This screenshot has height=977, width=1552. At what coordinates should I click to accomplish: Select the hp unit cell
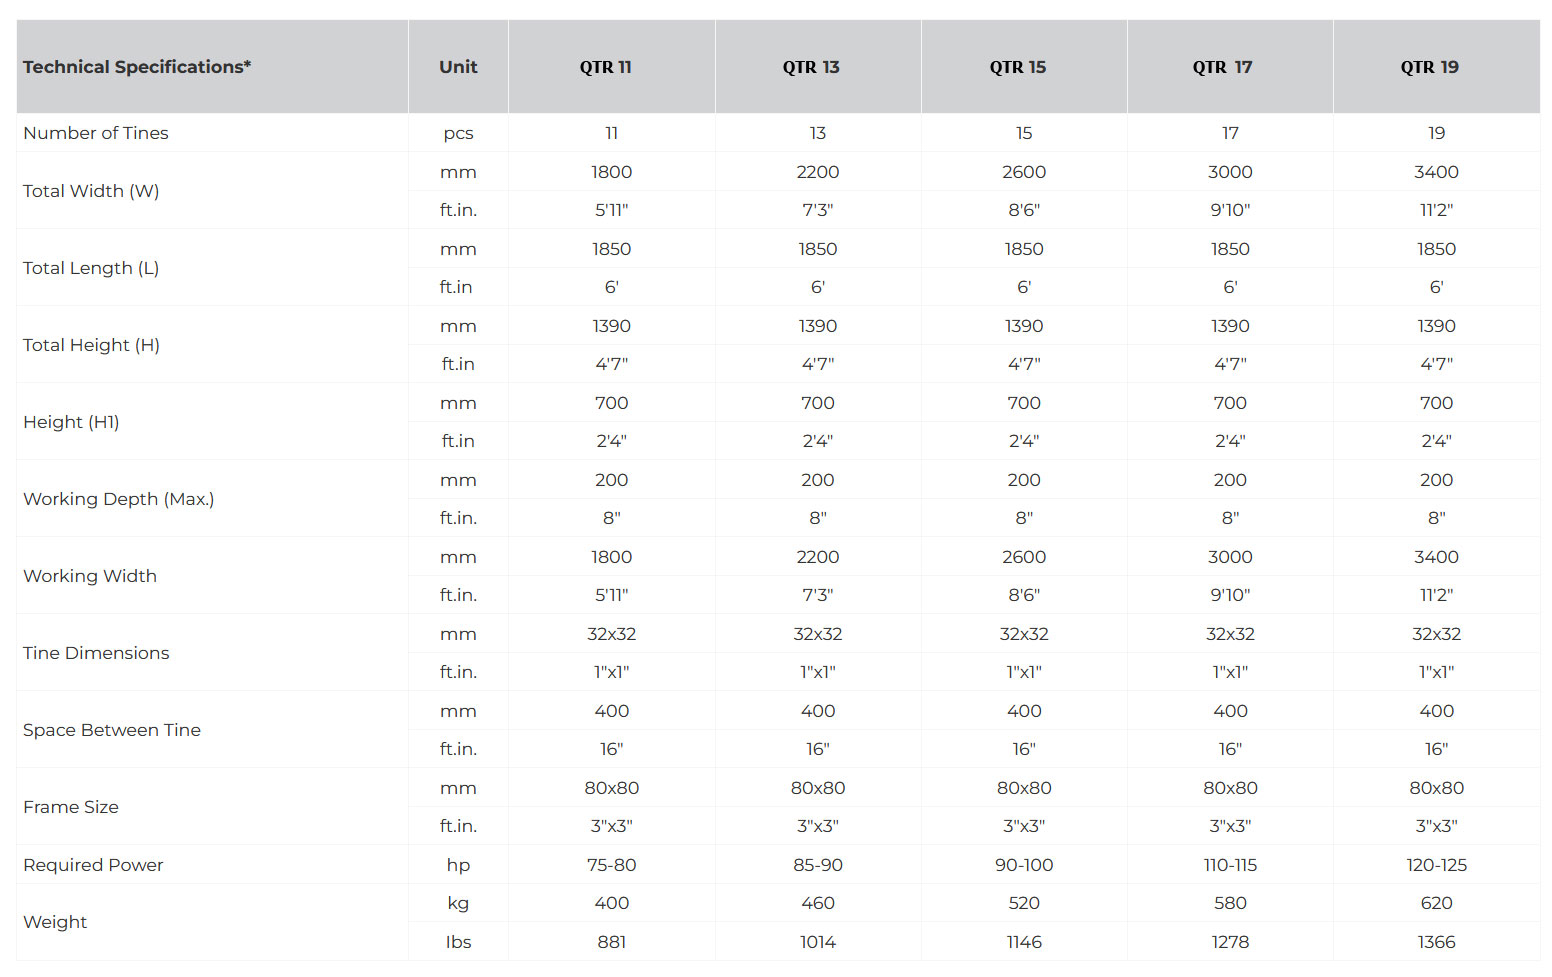click(458, 865)
